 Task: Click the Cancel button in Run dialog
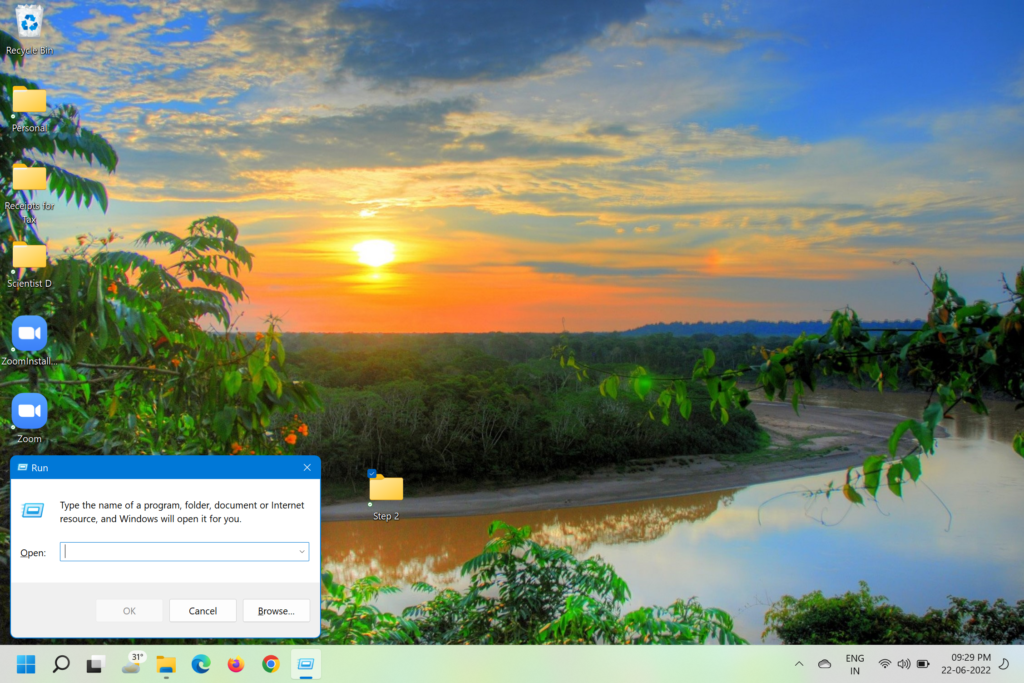pyautogui.click(x=203, y=611)
